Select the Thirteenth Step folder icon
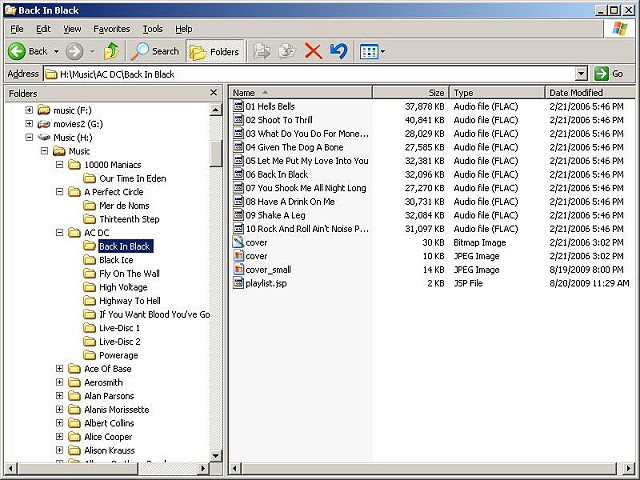The width and height of the screenshot is (640, 480). pos(89,219)
